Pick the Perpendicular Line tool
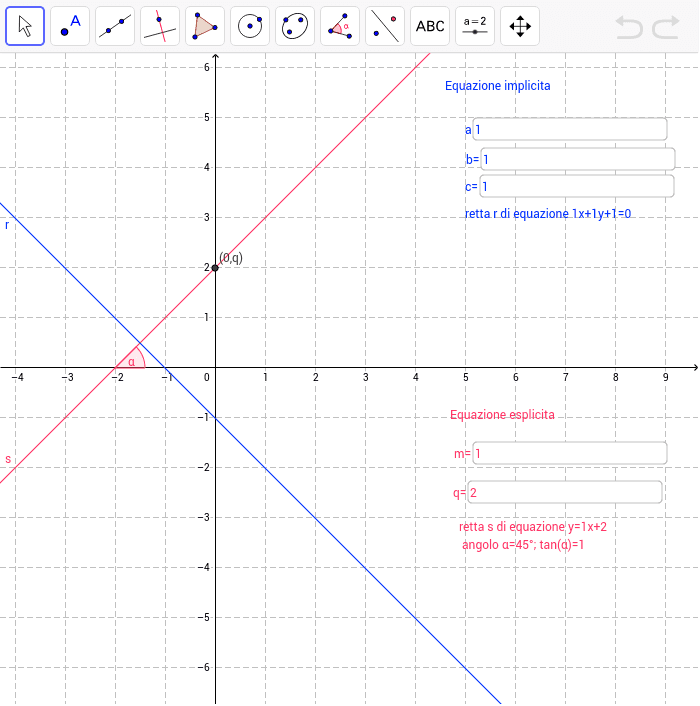The width and height of the screenshot is (700, 706). [160, 26]
